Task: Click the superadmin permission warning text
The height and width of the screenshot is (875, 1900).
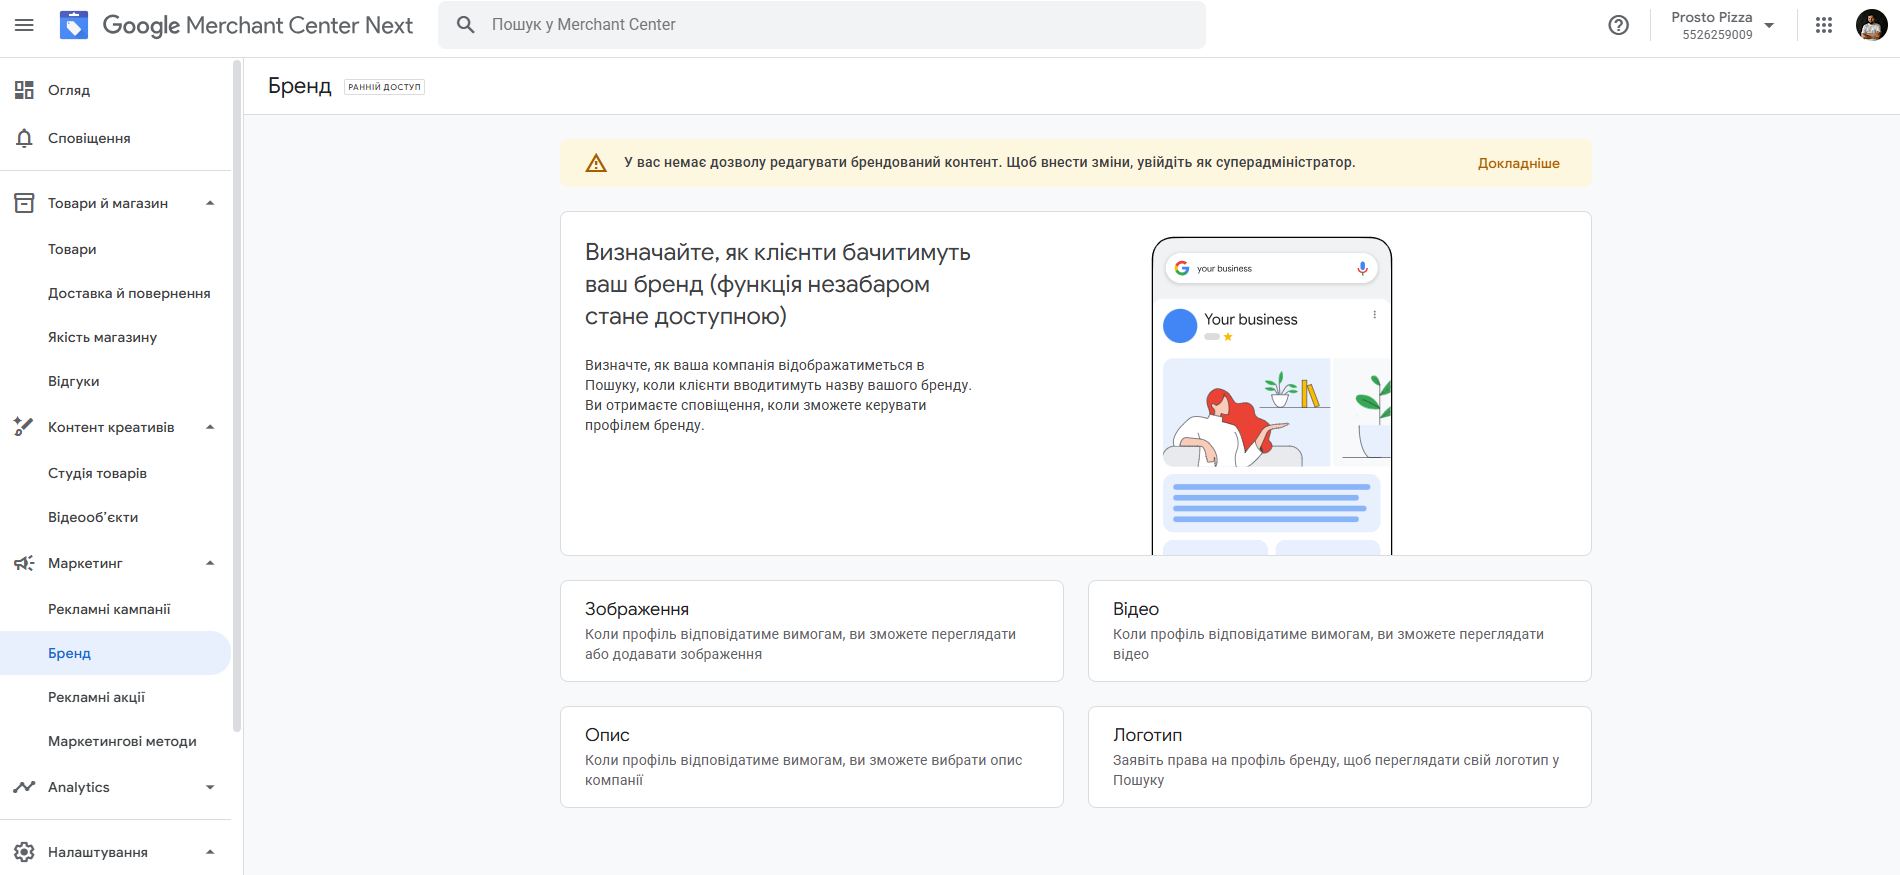Action: click(990, 162)
